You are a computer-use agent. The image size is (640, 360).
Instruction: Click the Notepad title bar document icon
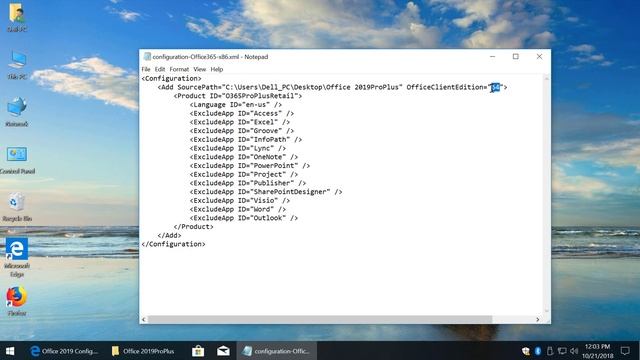point(147,57)
